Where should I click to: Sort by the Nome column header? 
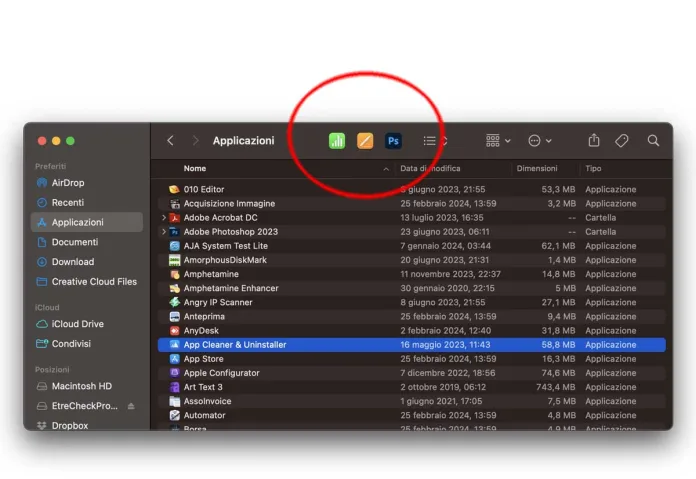click(195, 169)
